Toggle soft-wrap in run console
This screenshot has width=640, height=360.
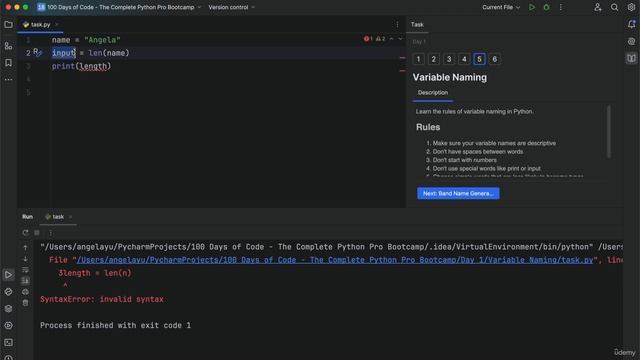pyautogui.click(x=25, y=270)
